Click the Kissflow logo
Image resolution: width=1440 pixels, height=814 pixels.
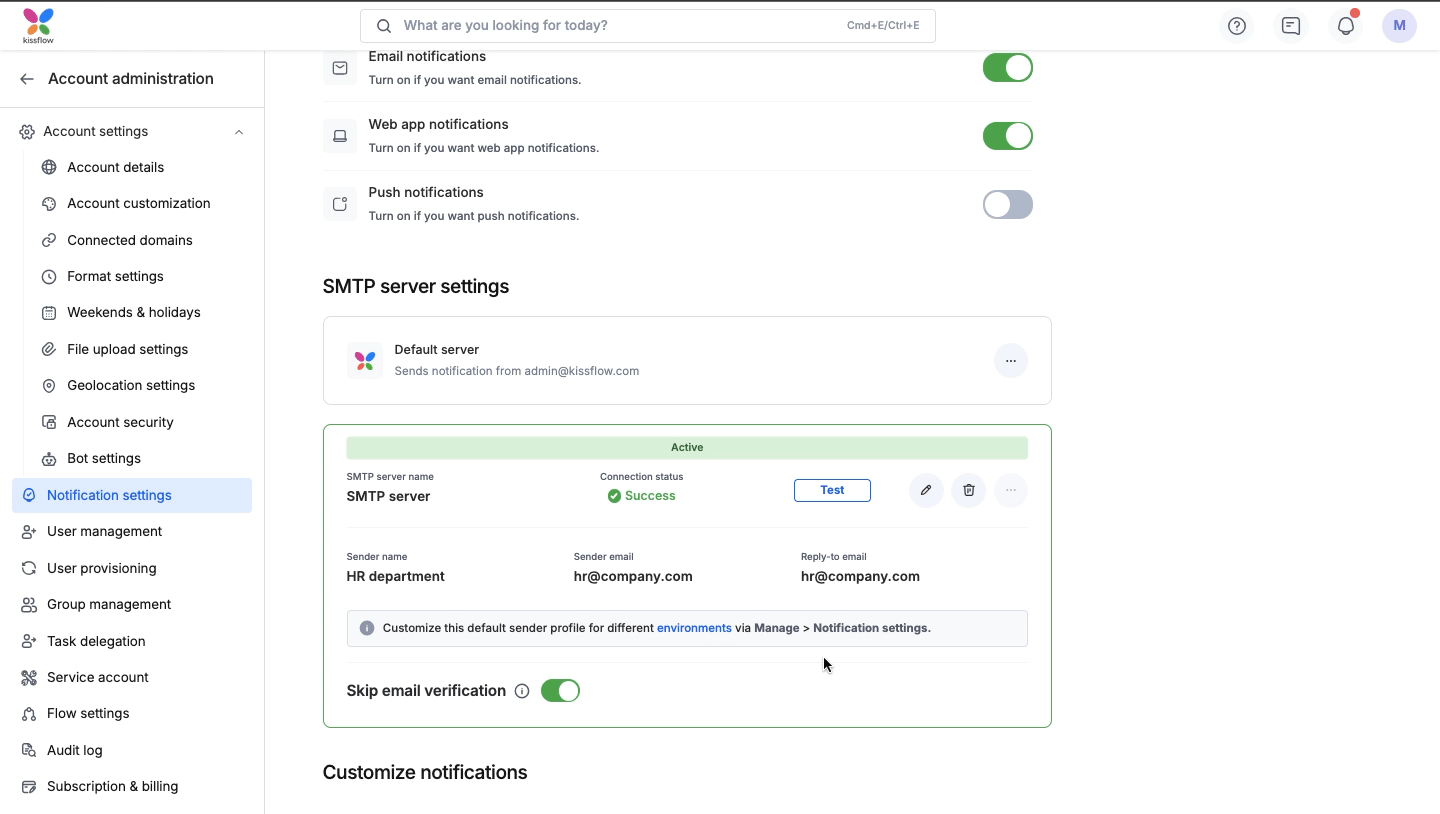[x=38, y=26]
